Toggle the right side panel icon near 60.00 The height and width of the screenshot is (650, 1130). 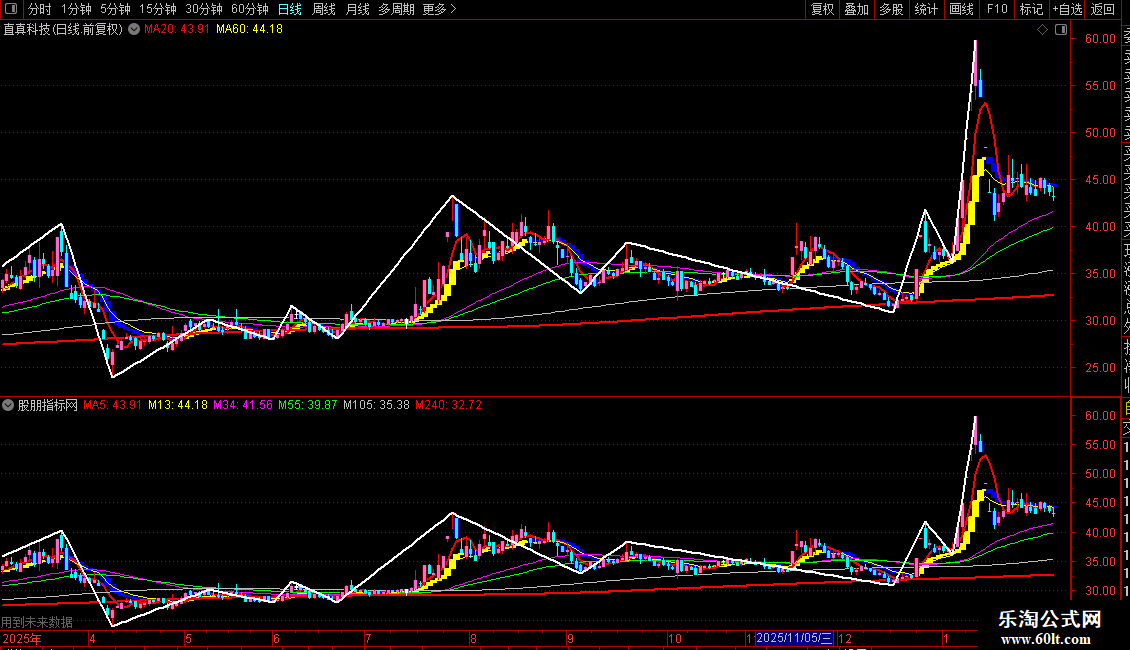pos(1061,30)
